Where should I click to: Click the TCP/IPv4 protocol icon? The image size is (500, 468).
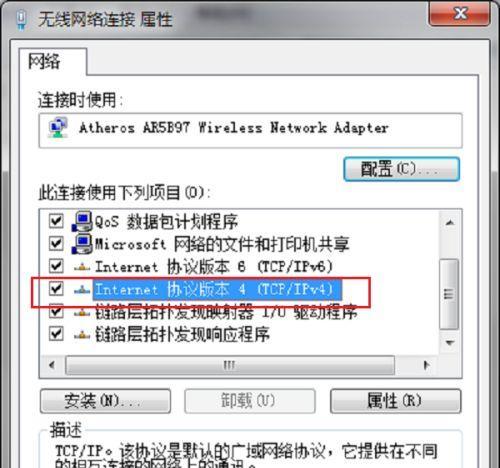pyautogui.click(x=82, y=290)
